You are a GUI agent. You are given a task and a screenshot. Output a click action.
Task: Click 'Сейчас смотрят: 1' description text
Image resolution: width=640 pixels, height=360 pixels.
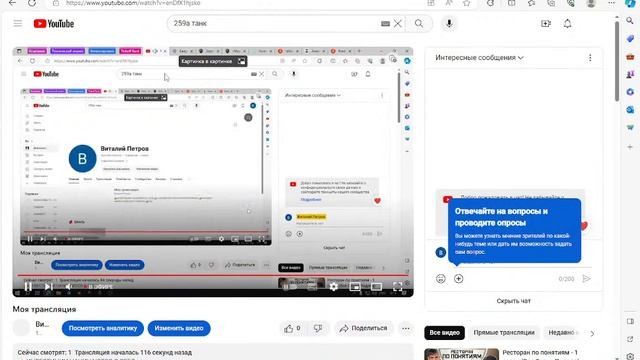tap(44, 352)
